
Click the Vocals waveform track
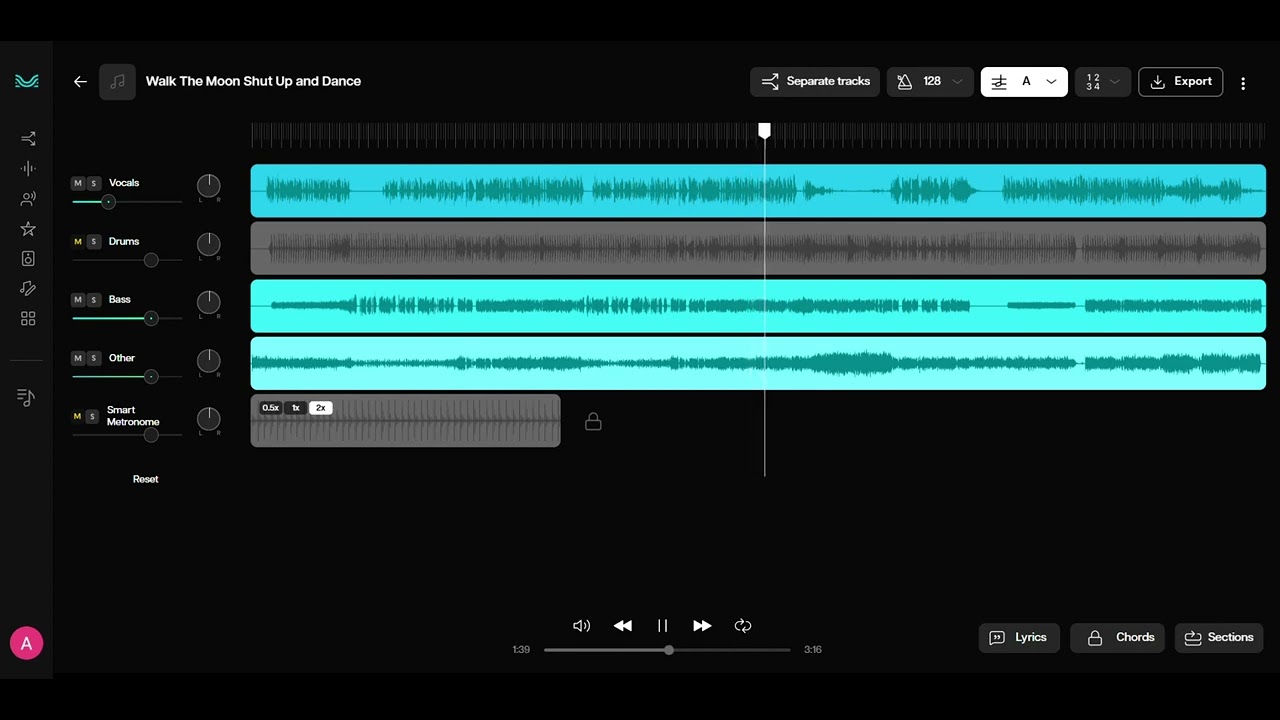758,190
